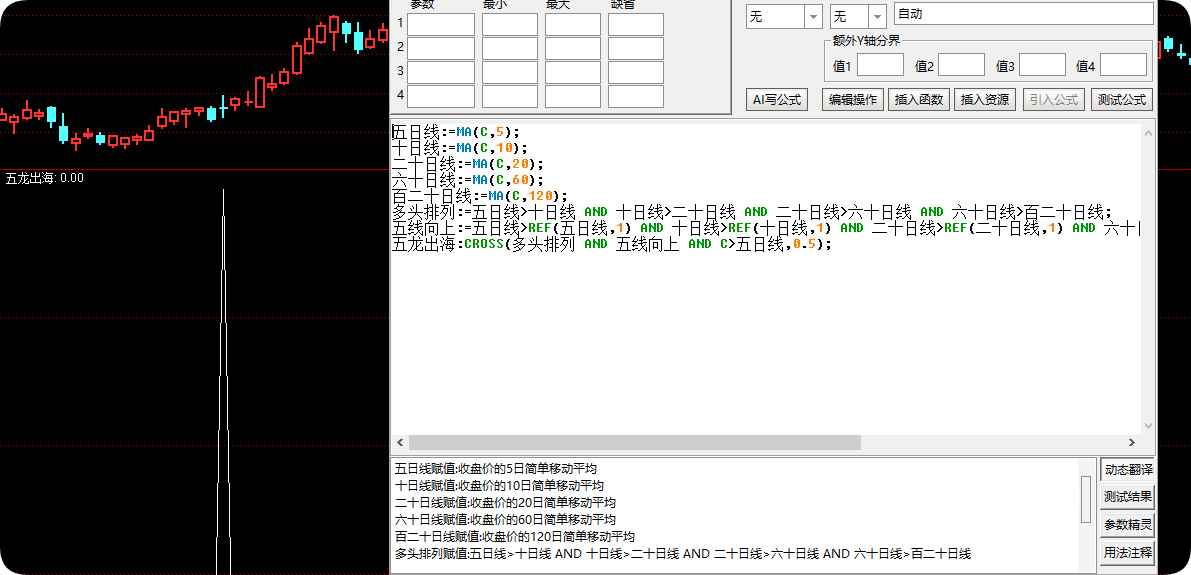Click code line 五日线:=MA(C,5);
This screenshot has width=1191, height=575.
click(456, 131)
